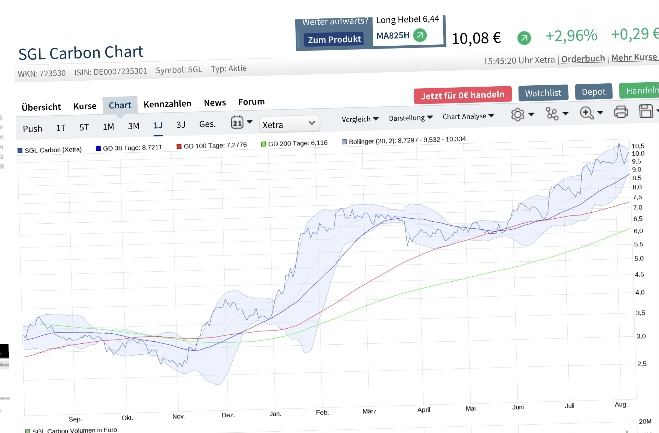Viewport: 659px width, 433px height.
Task: Click green arrow beside MA825H
Action: (420, 35)
